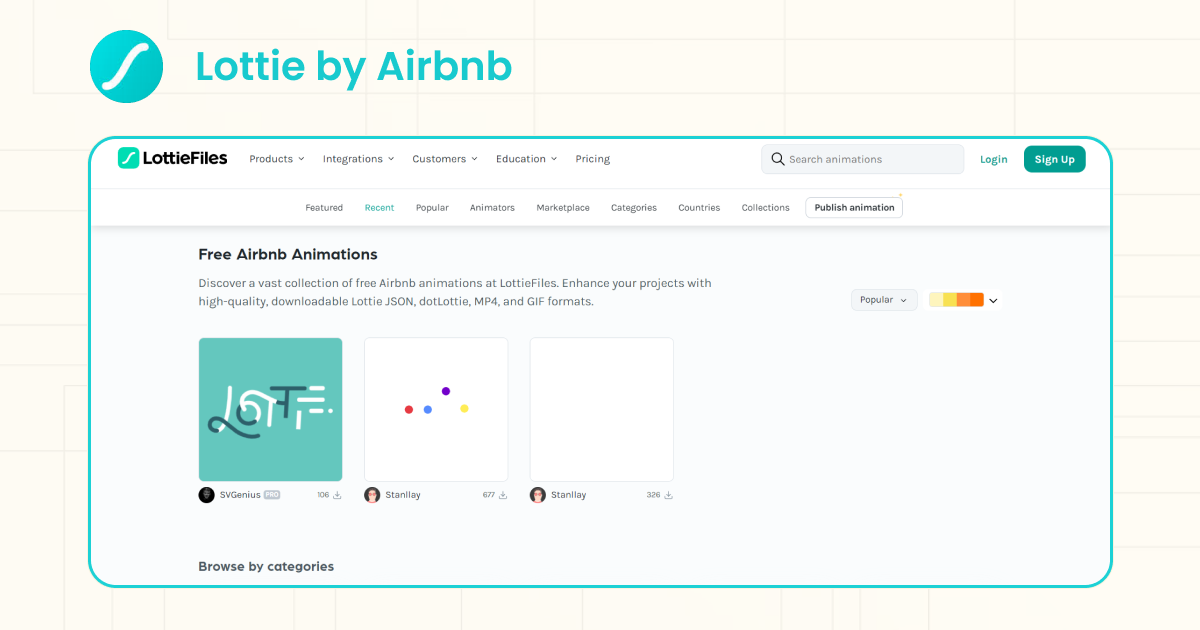Open the Marketplace tab
The height and width of the screenshot is (630, 1200).
click(563, 208)
